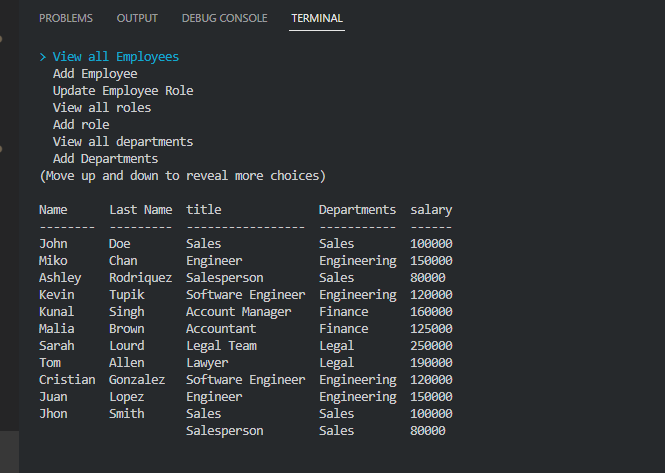Click the prompt arrow beside View all Employees
665x473 pixels.
pyautogui.click(x=42, y=57)
